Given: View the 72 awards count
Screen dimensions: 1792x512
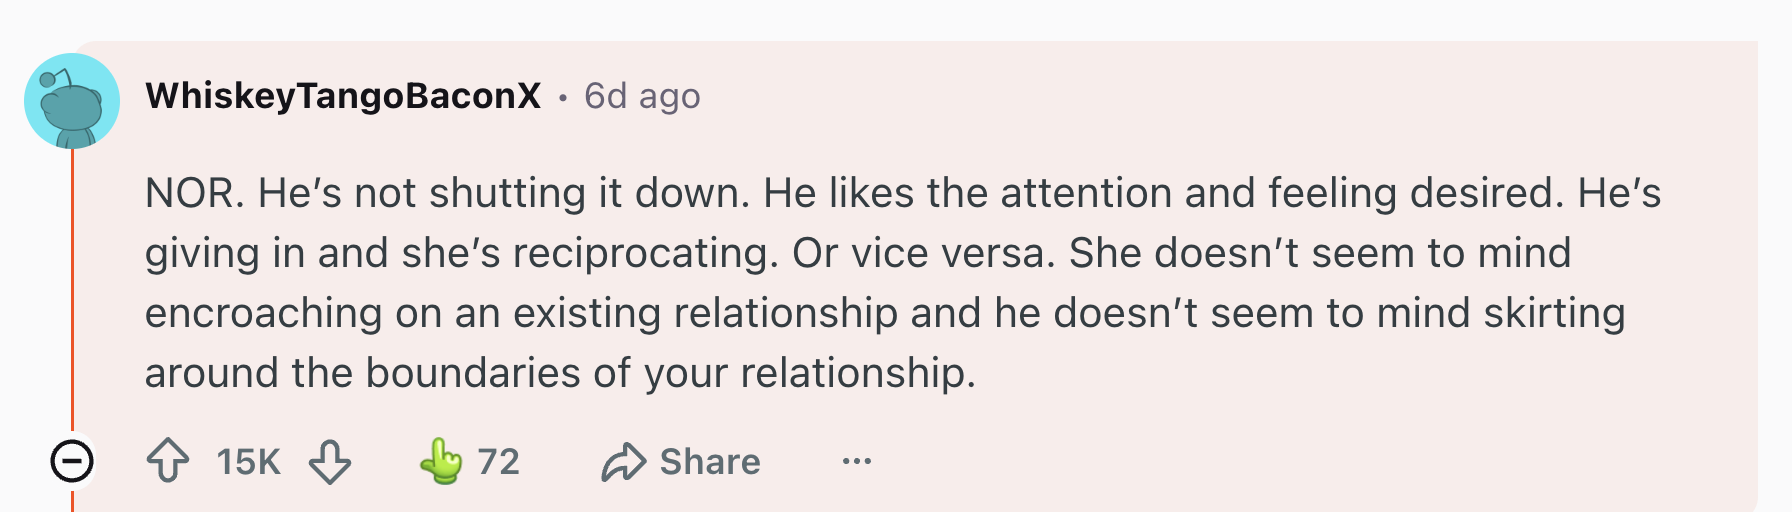Looking at the screenshot, I should pos(499,462).
